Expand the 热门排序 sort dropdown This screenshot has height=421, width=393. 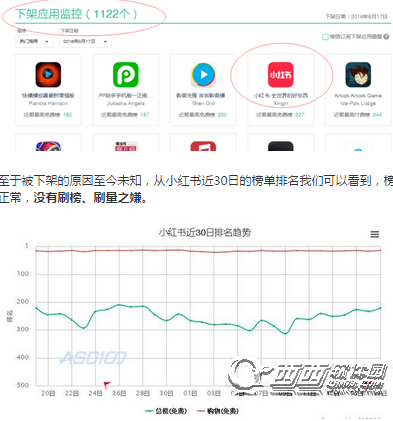[34, 41]
